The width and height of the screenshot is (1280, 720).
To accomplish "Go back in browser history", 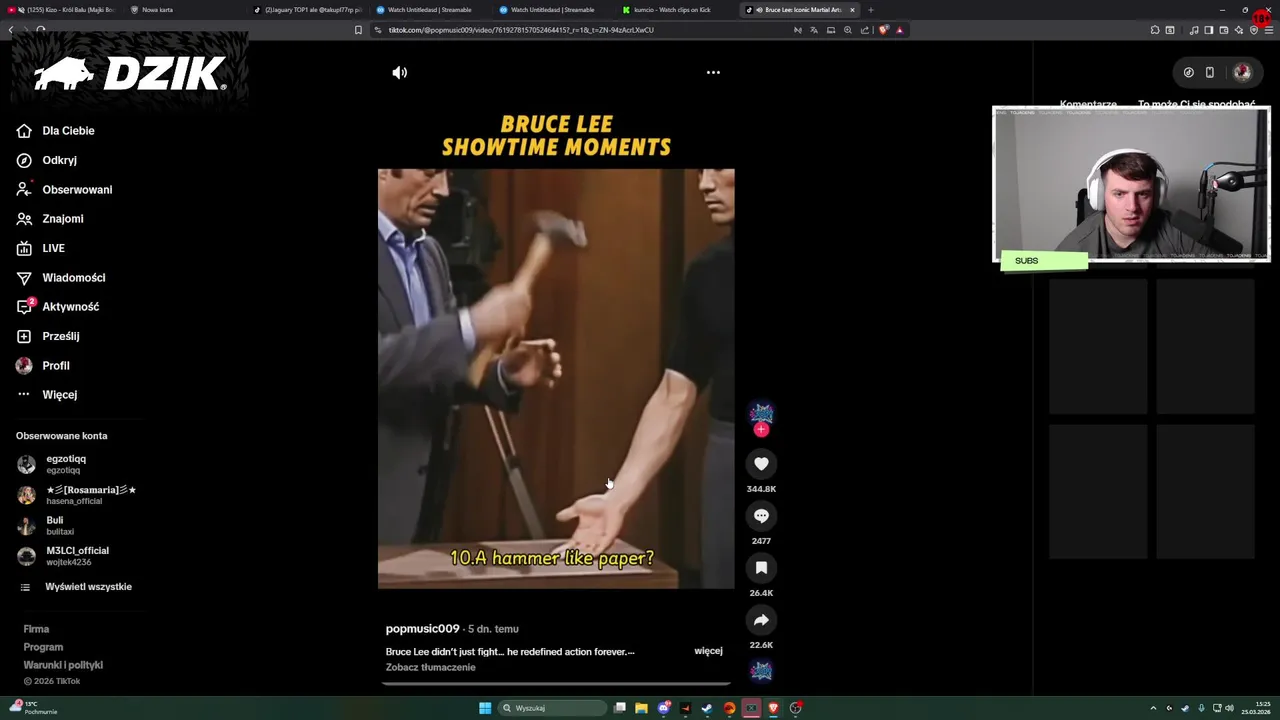I will 11,30.
